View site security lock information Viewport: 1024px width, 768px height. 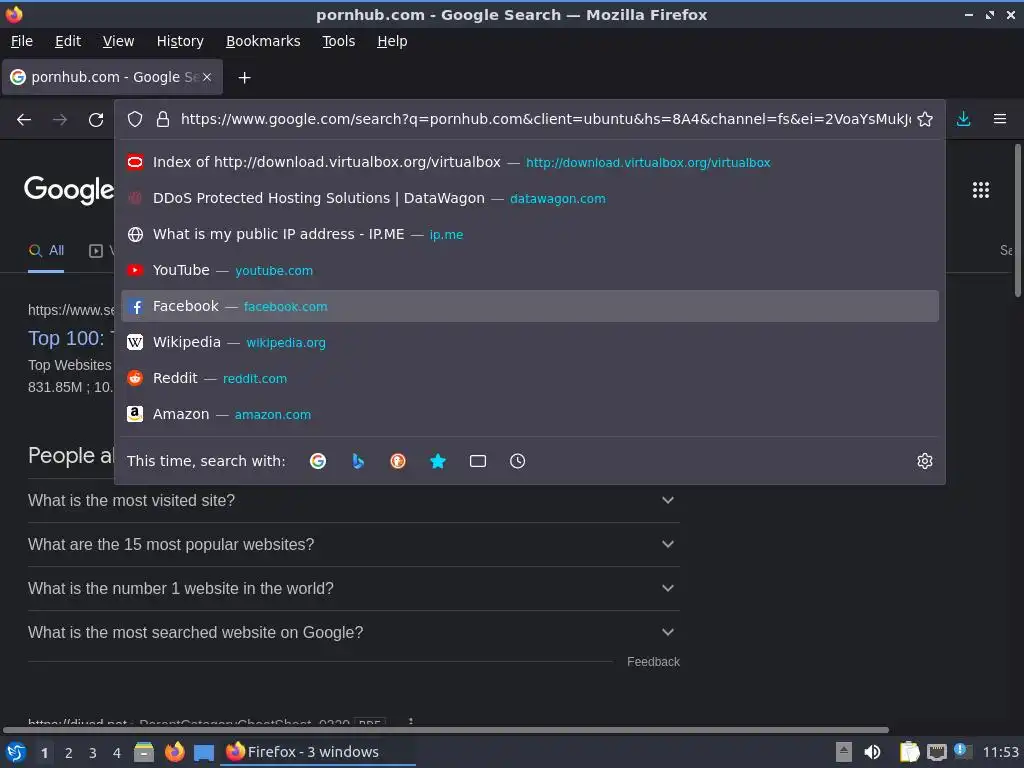163,119
